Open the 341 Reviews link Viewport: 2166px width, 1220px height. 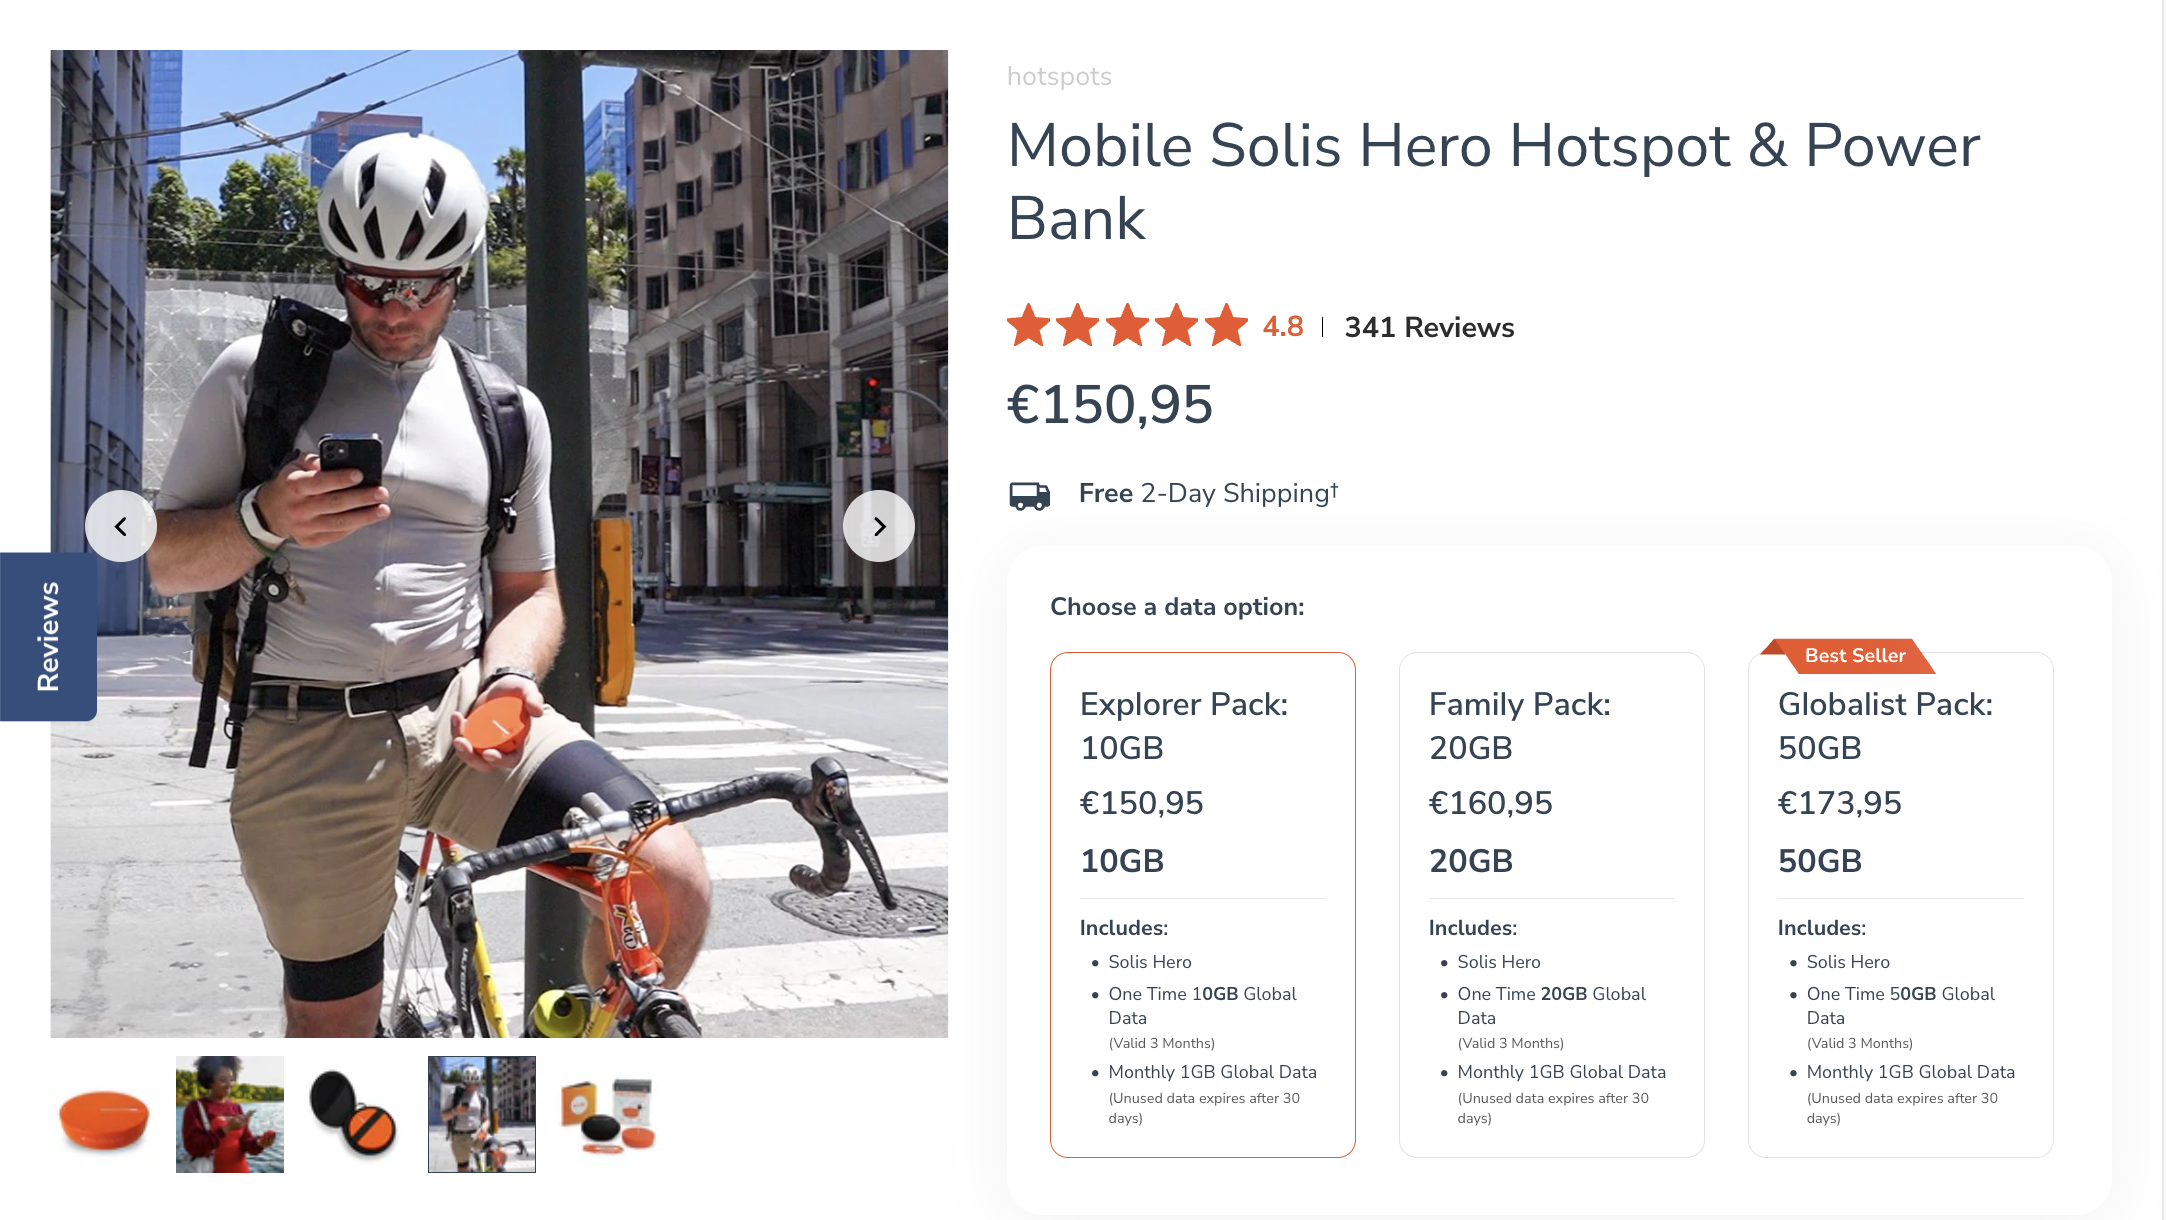(1429, 327)
